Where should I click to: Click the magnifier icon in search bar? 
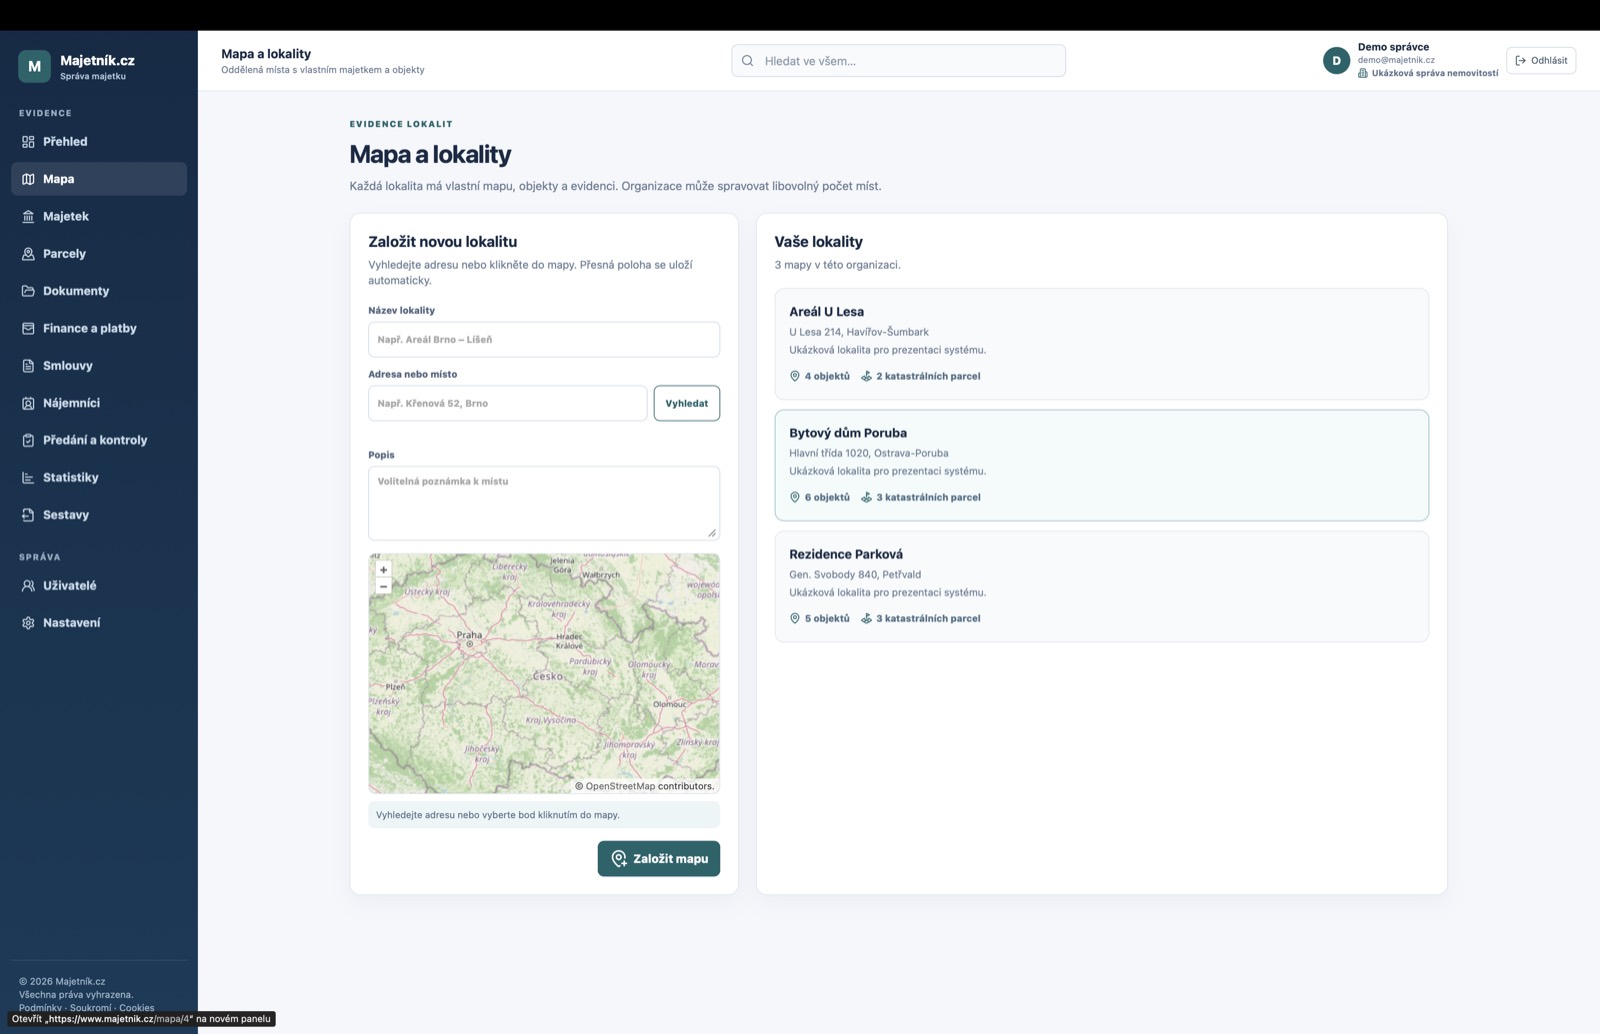pyautogui.click(x=748, y=61)
